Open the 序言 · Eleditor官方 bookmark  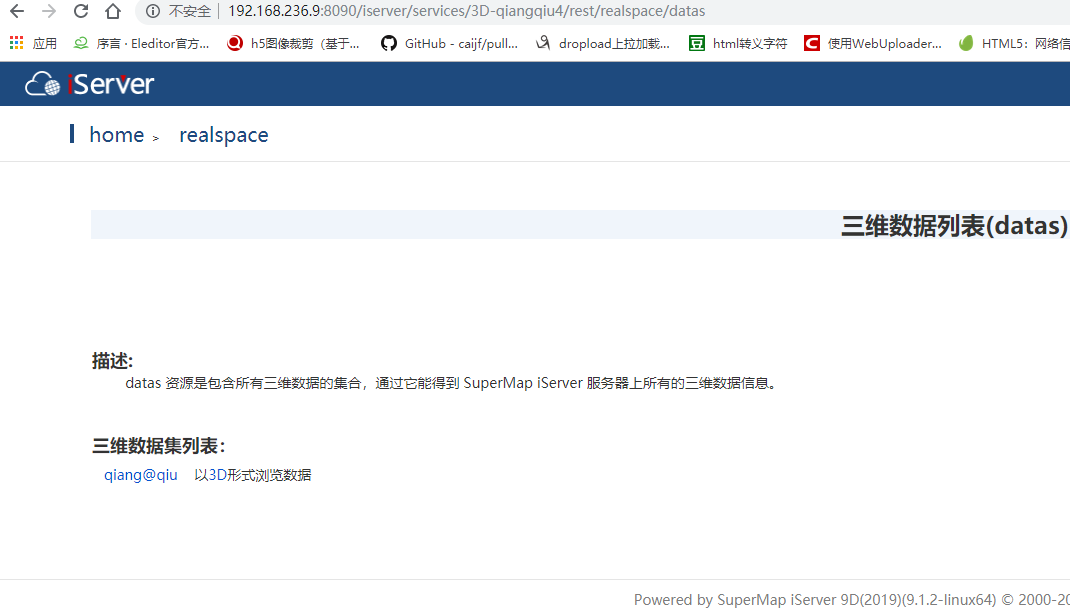coord(141,43)
